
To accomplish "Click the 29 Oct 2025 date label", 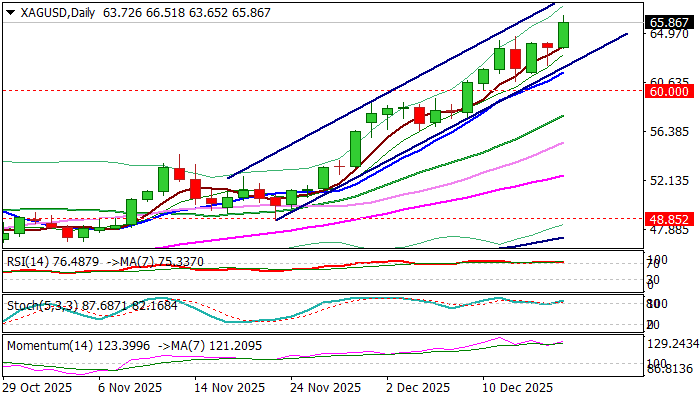I will tap(39, 386).
